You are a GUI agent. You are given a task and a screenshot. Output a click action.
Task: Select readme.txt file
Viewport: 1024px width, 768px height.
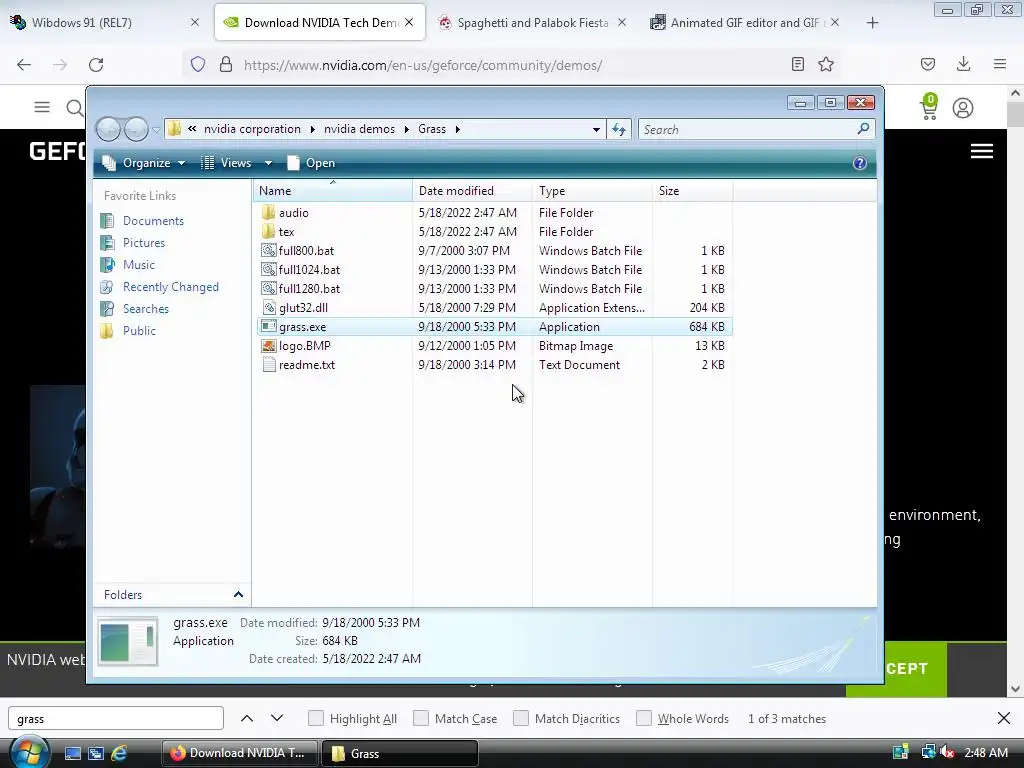click(x=494, y=364)
